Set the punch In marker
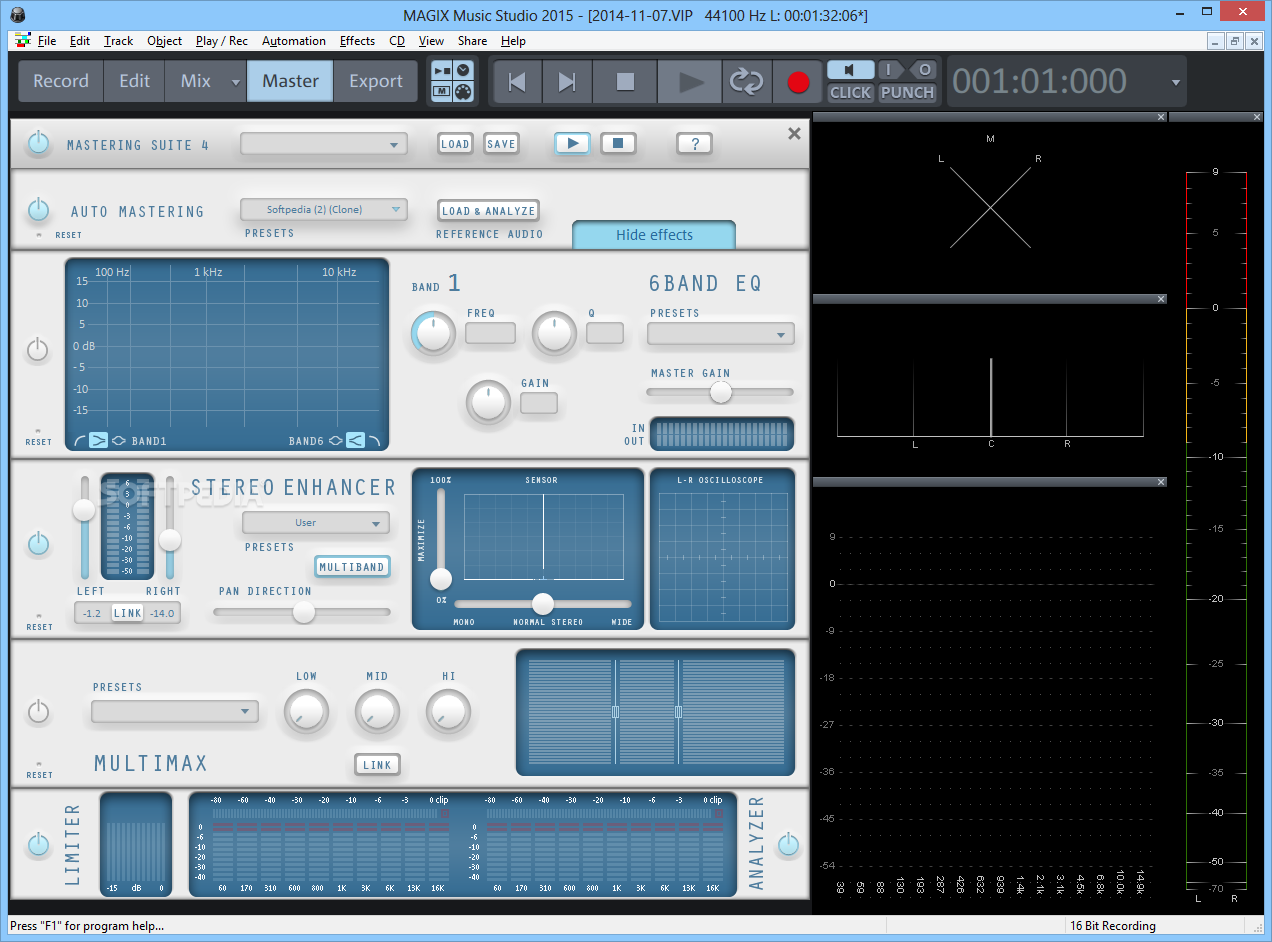 (889, 70)
